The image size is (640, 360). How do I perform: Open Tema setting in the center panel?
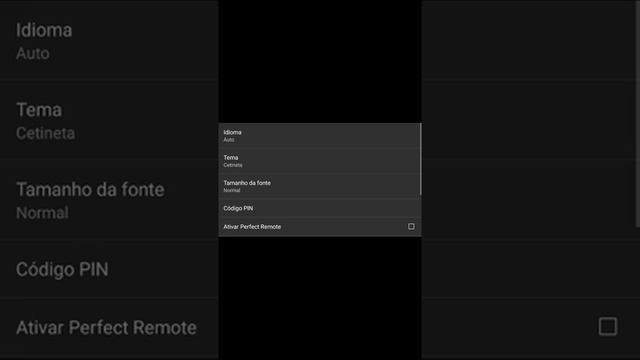[x=319, y=161]
